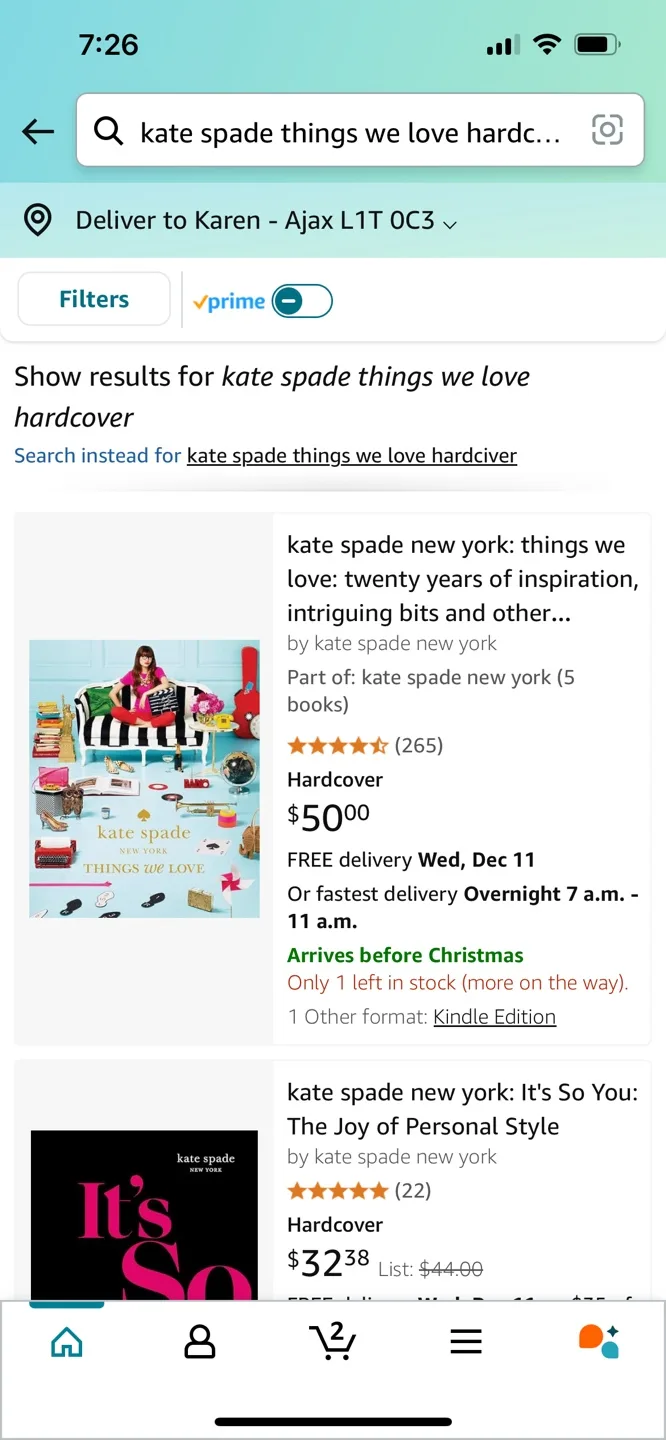Tap the magnifying glass search icon
This screenshot has height=1440, width=666.
108,130
